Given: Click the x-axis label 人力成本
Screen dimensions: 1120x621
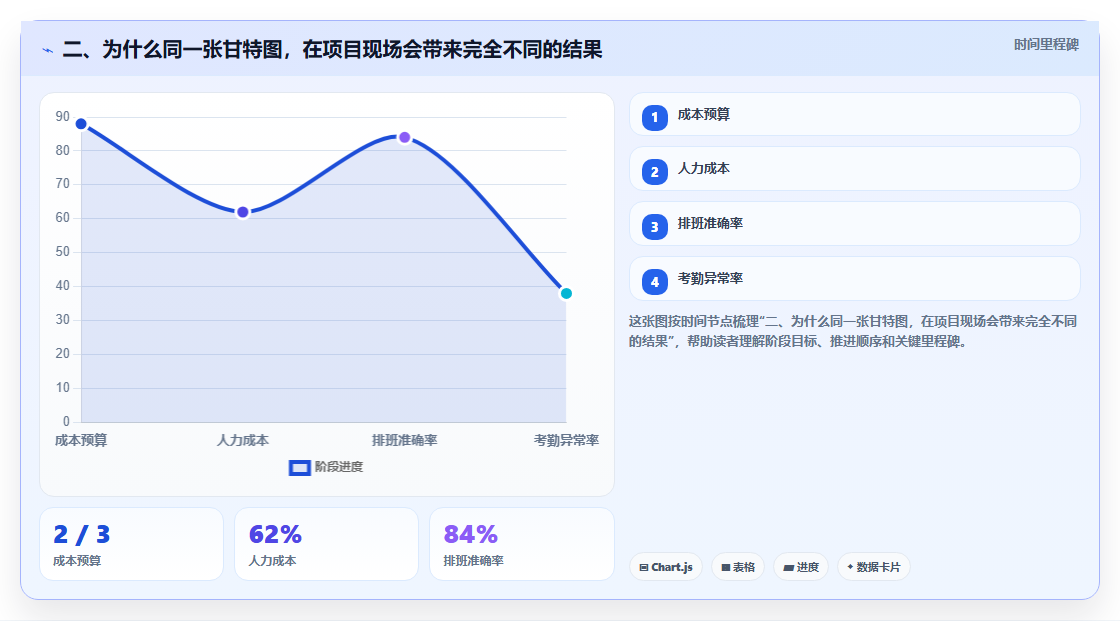Looking at the screenshot, I should [243, 440].
